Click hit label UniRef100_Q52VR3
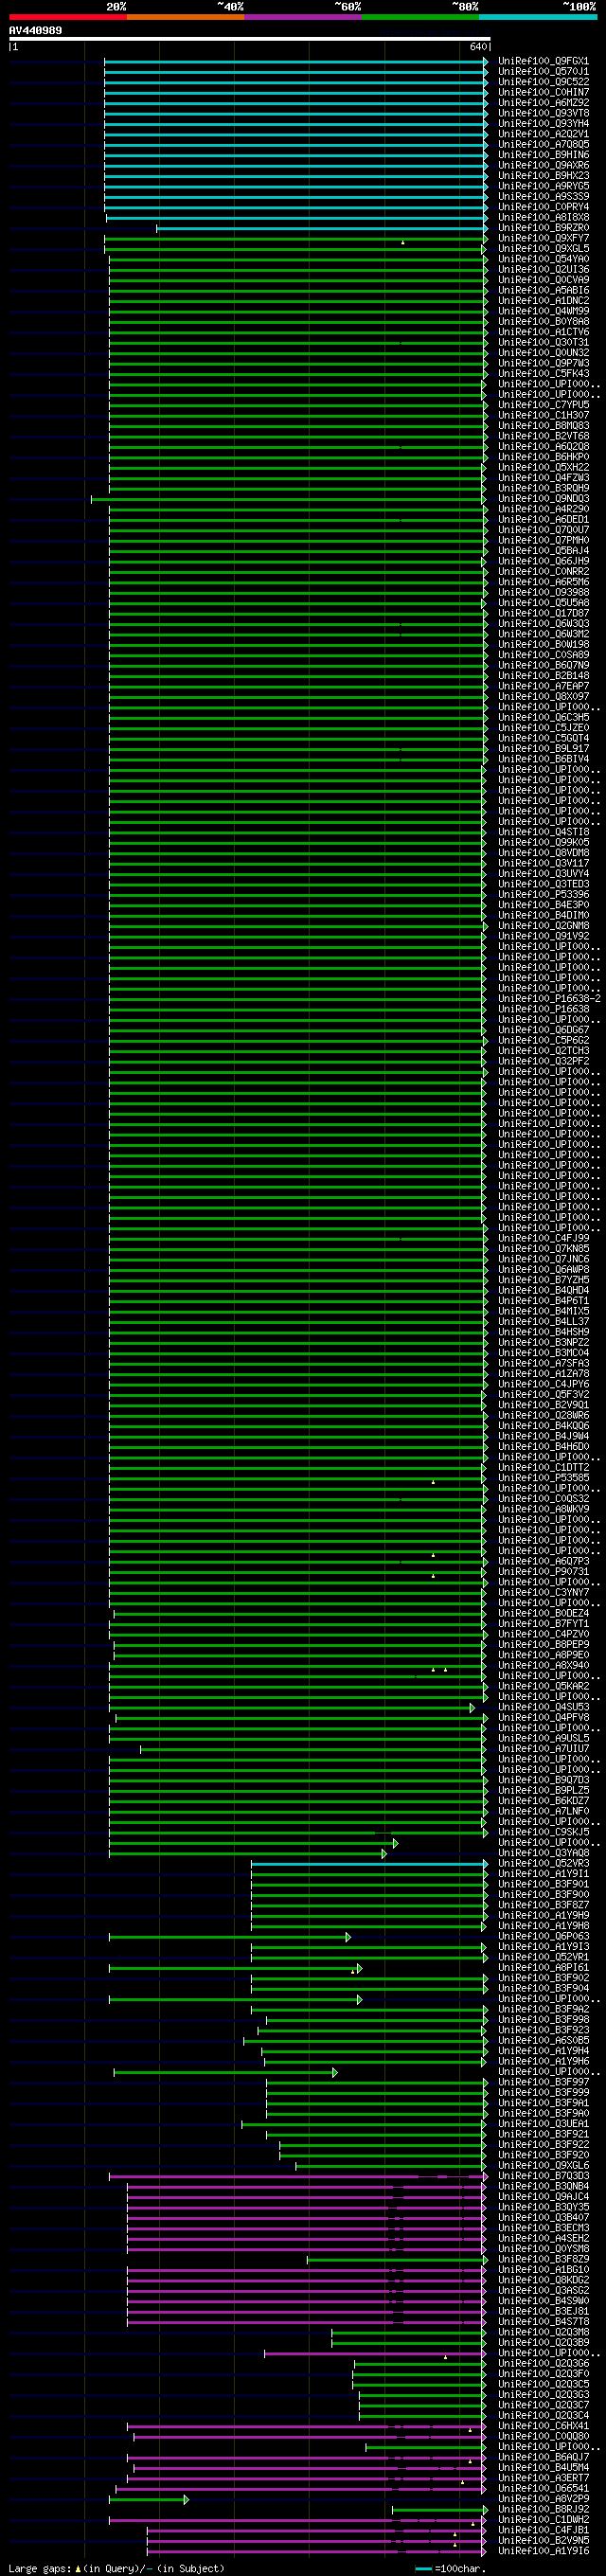606x2576 pixels. pyautogui.click(x=544, y=1863)
